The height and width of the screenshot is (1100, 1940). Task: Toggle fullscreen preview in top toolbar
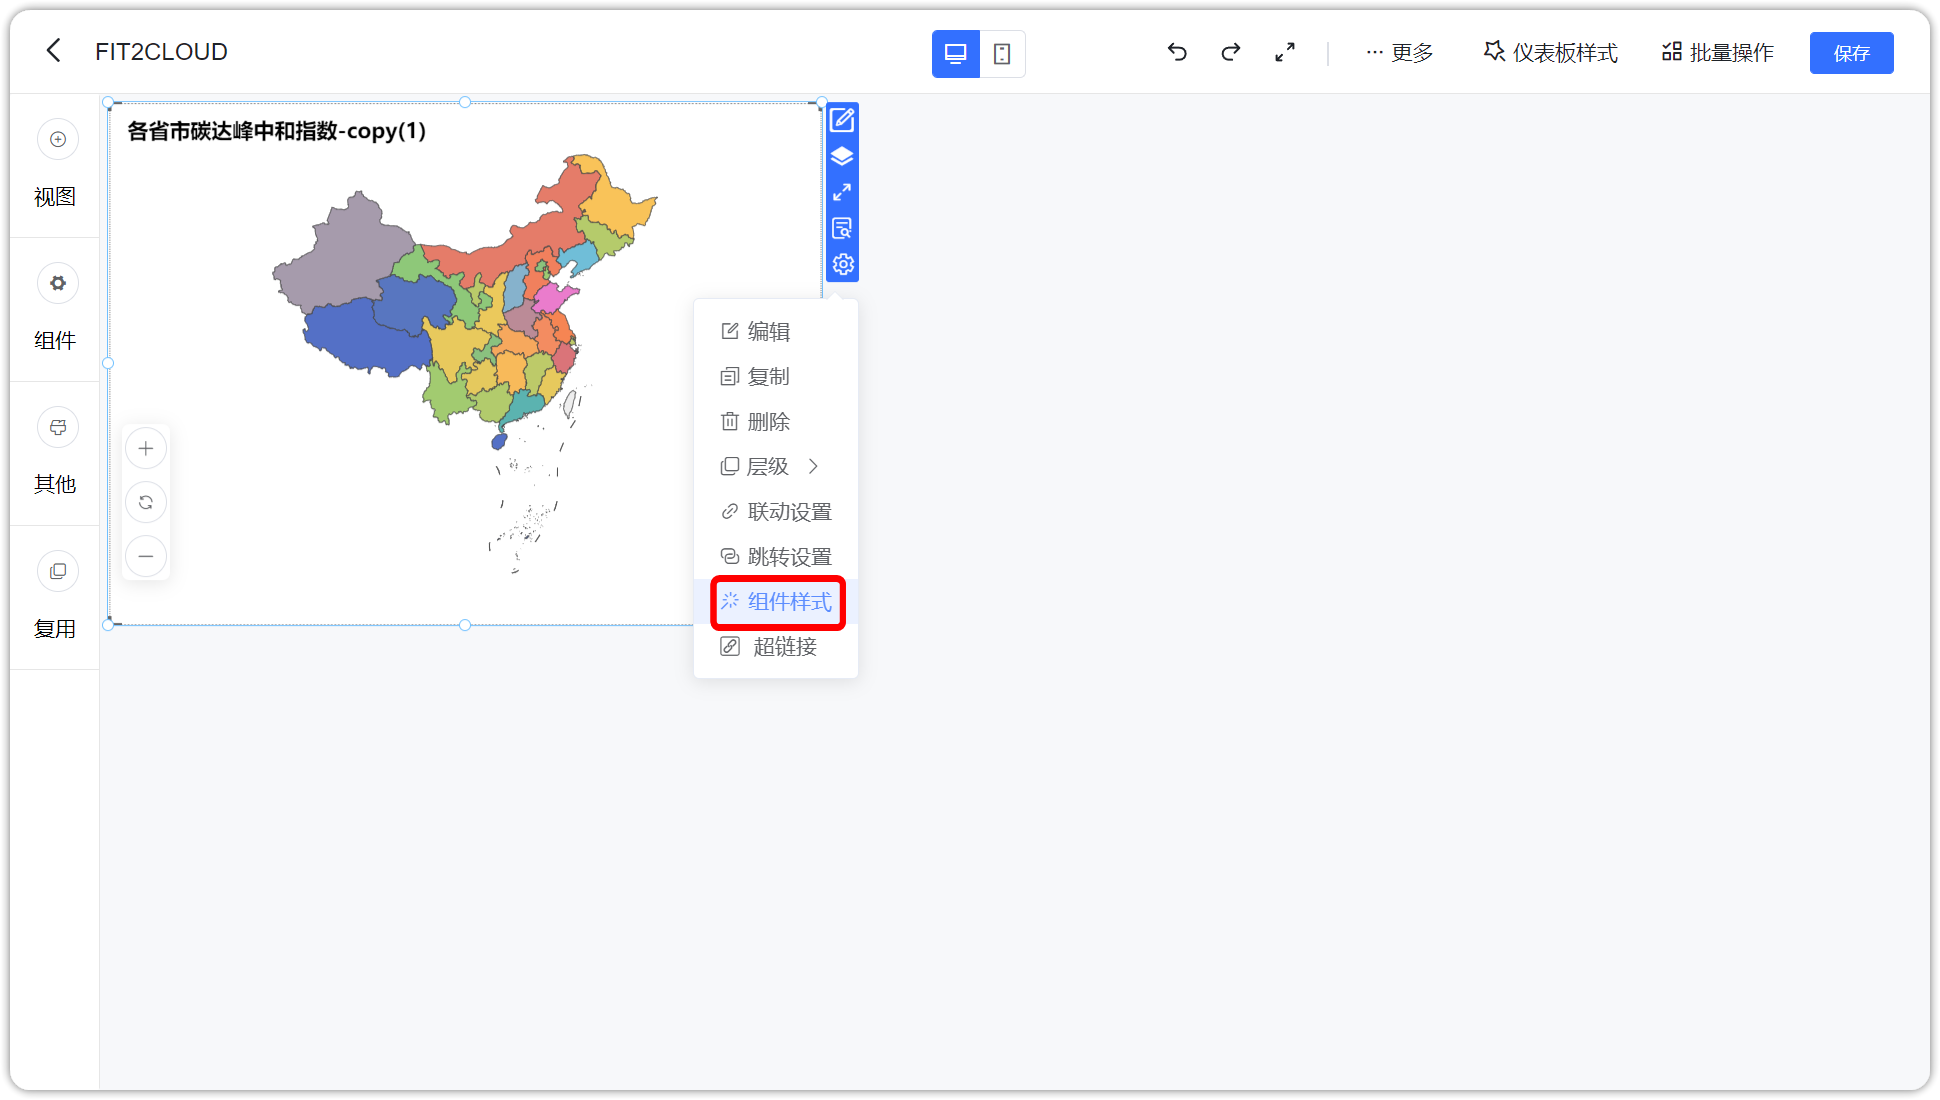(1285, 52)
